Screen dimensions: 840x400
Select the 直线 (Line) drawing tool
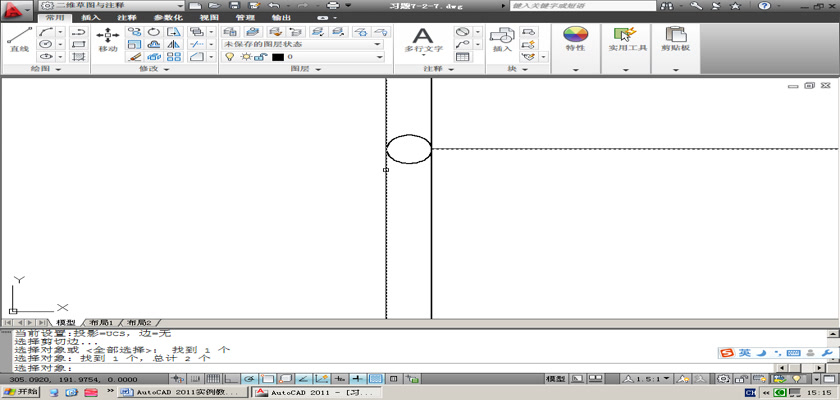coord(18,40)
